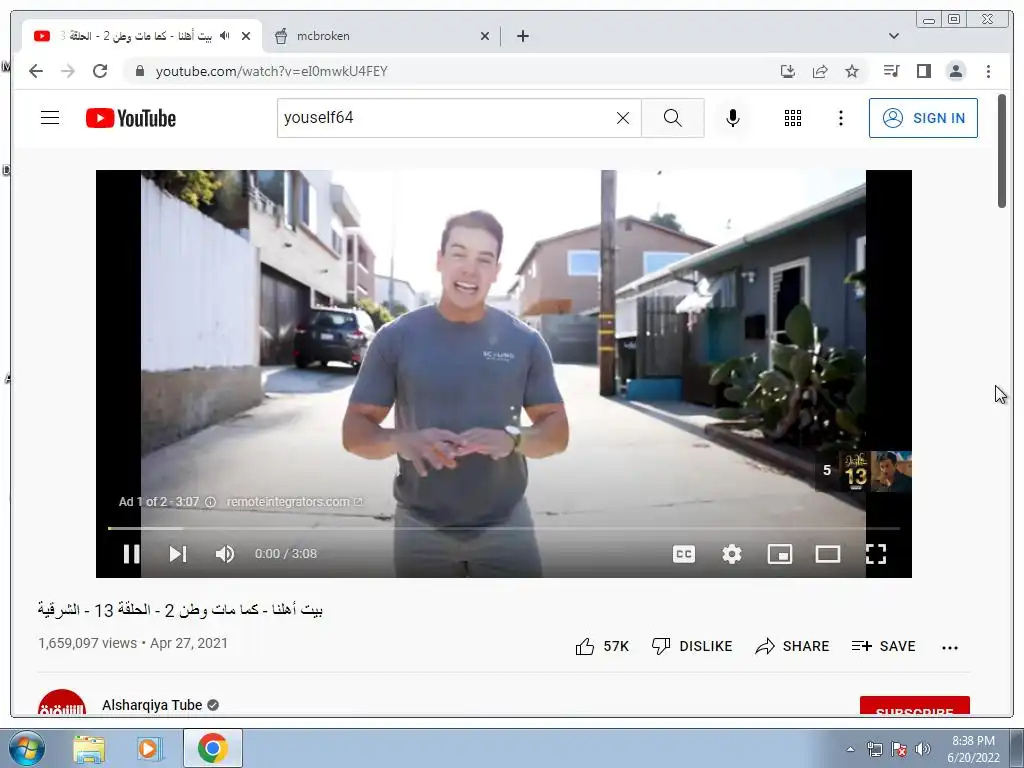Open Alsharqiya Tube channel name

[152, 705]
